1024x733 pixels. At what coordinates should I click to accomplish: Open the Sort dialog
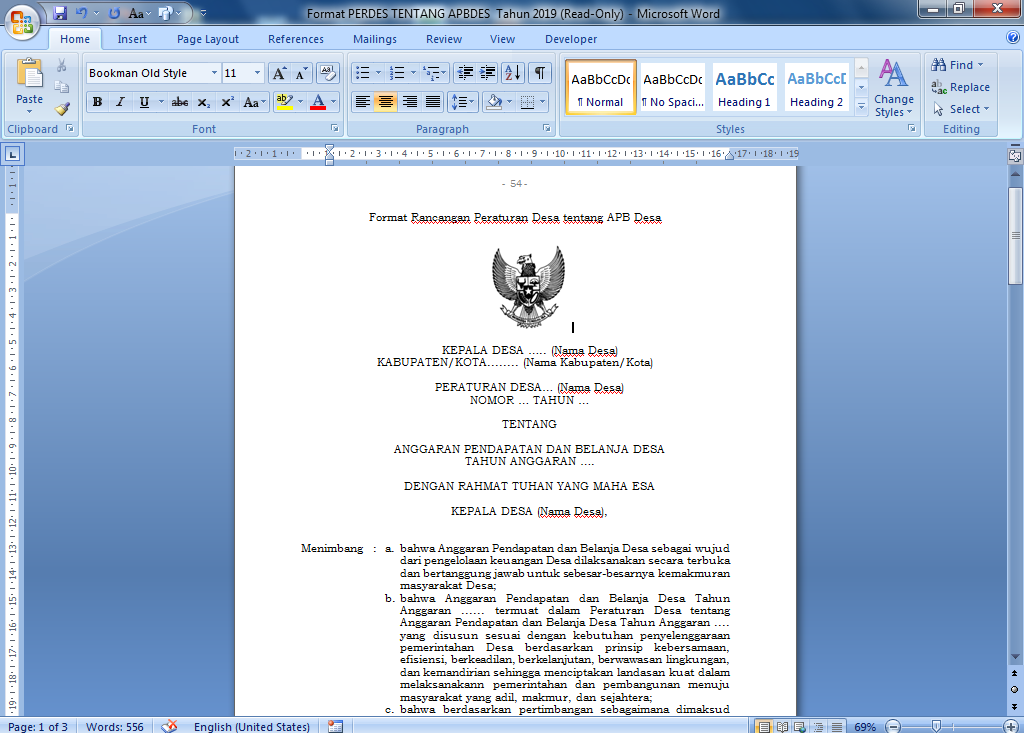512,73
